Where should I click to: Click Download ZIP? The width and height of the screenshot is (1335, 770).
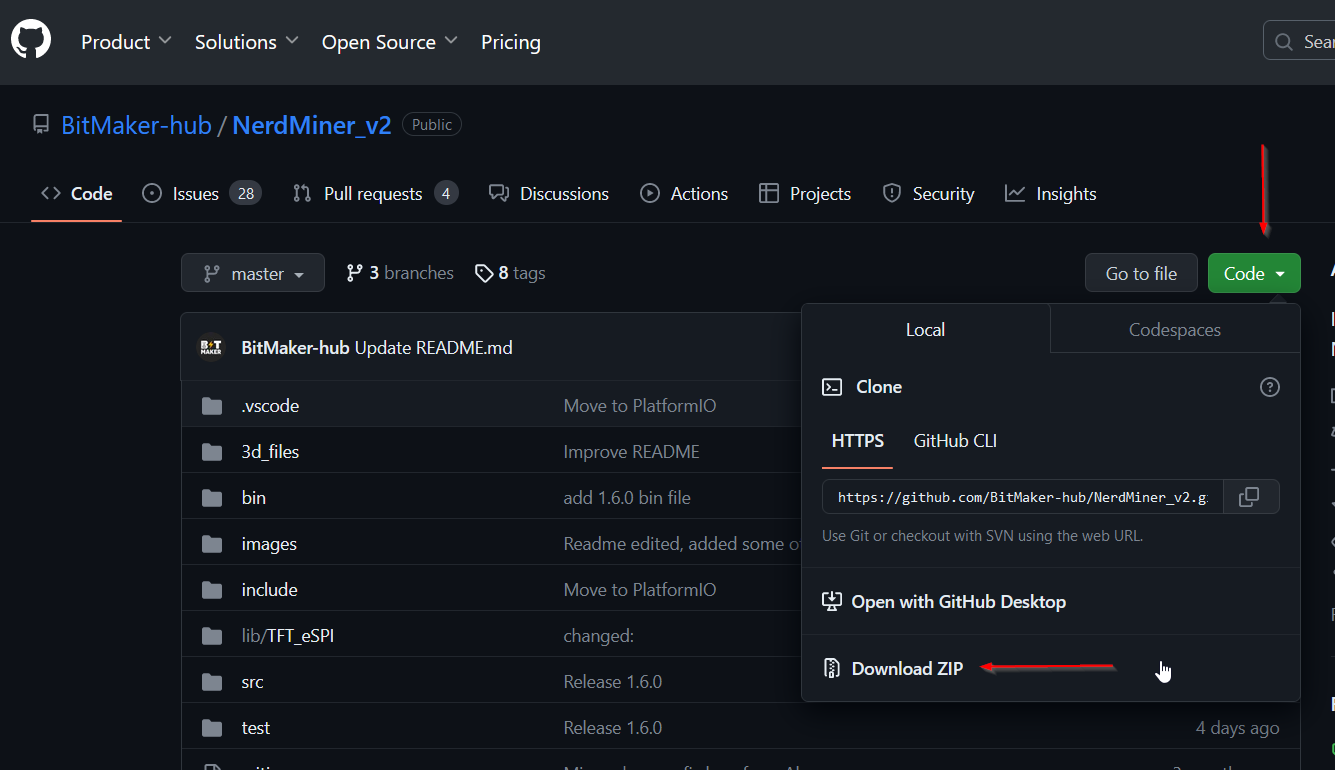[893, 669]
